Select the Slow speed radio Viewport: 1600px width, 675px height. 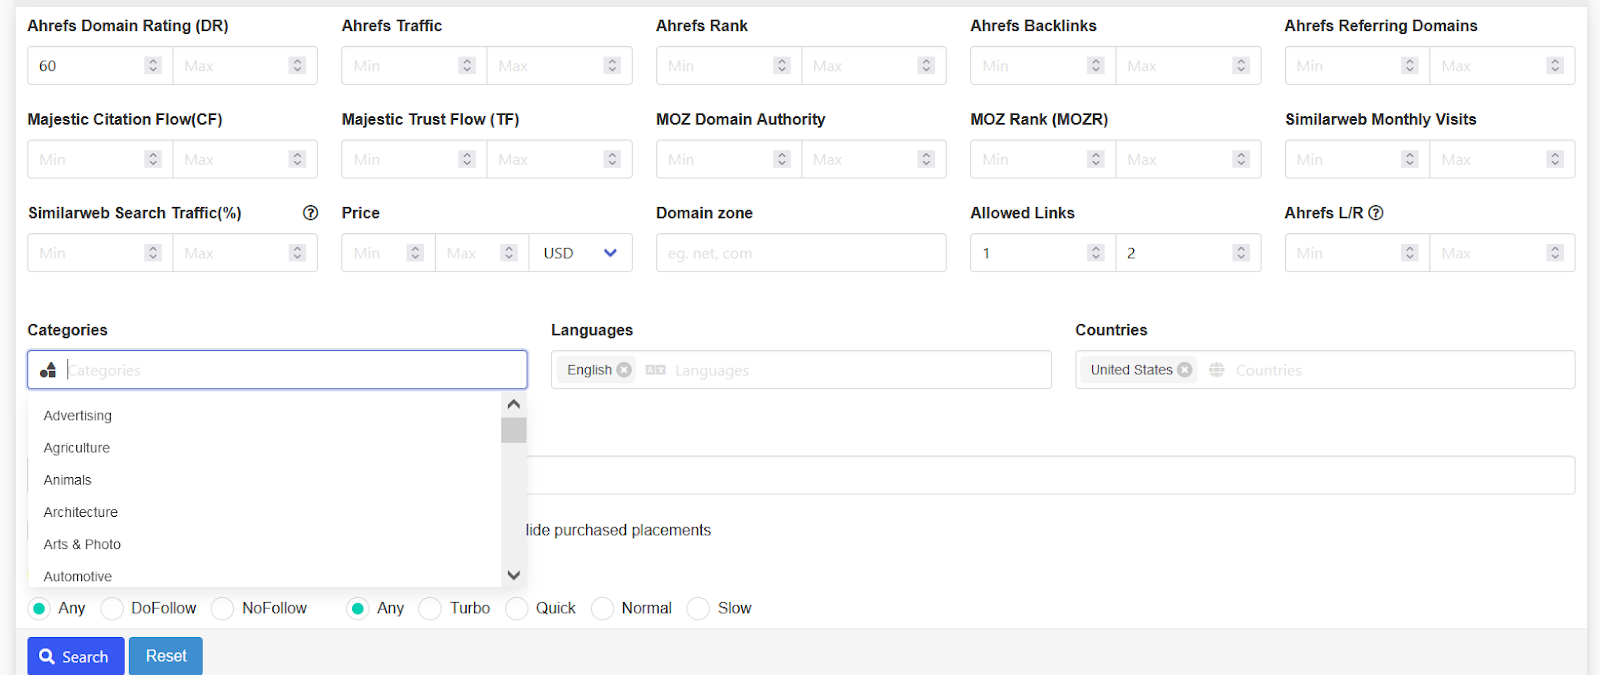click(699, 608)
